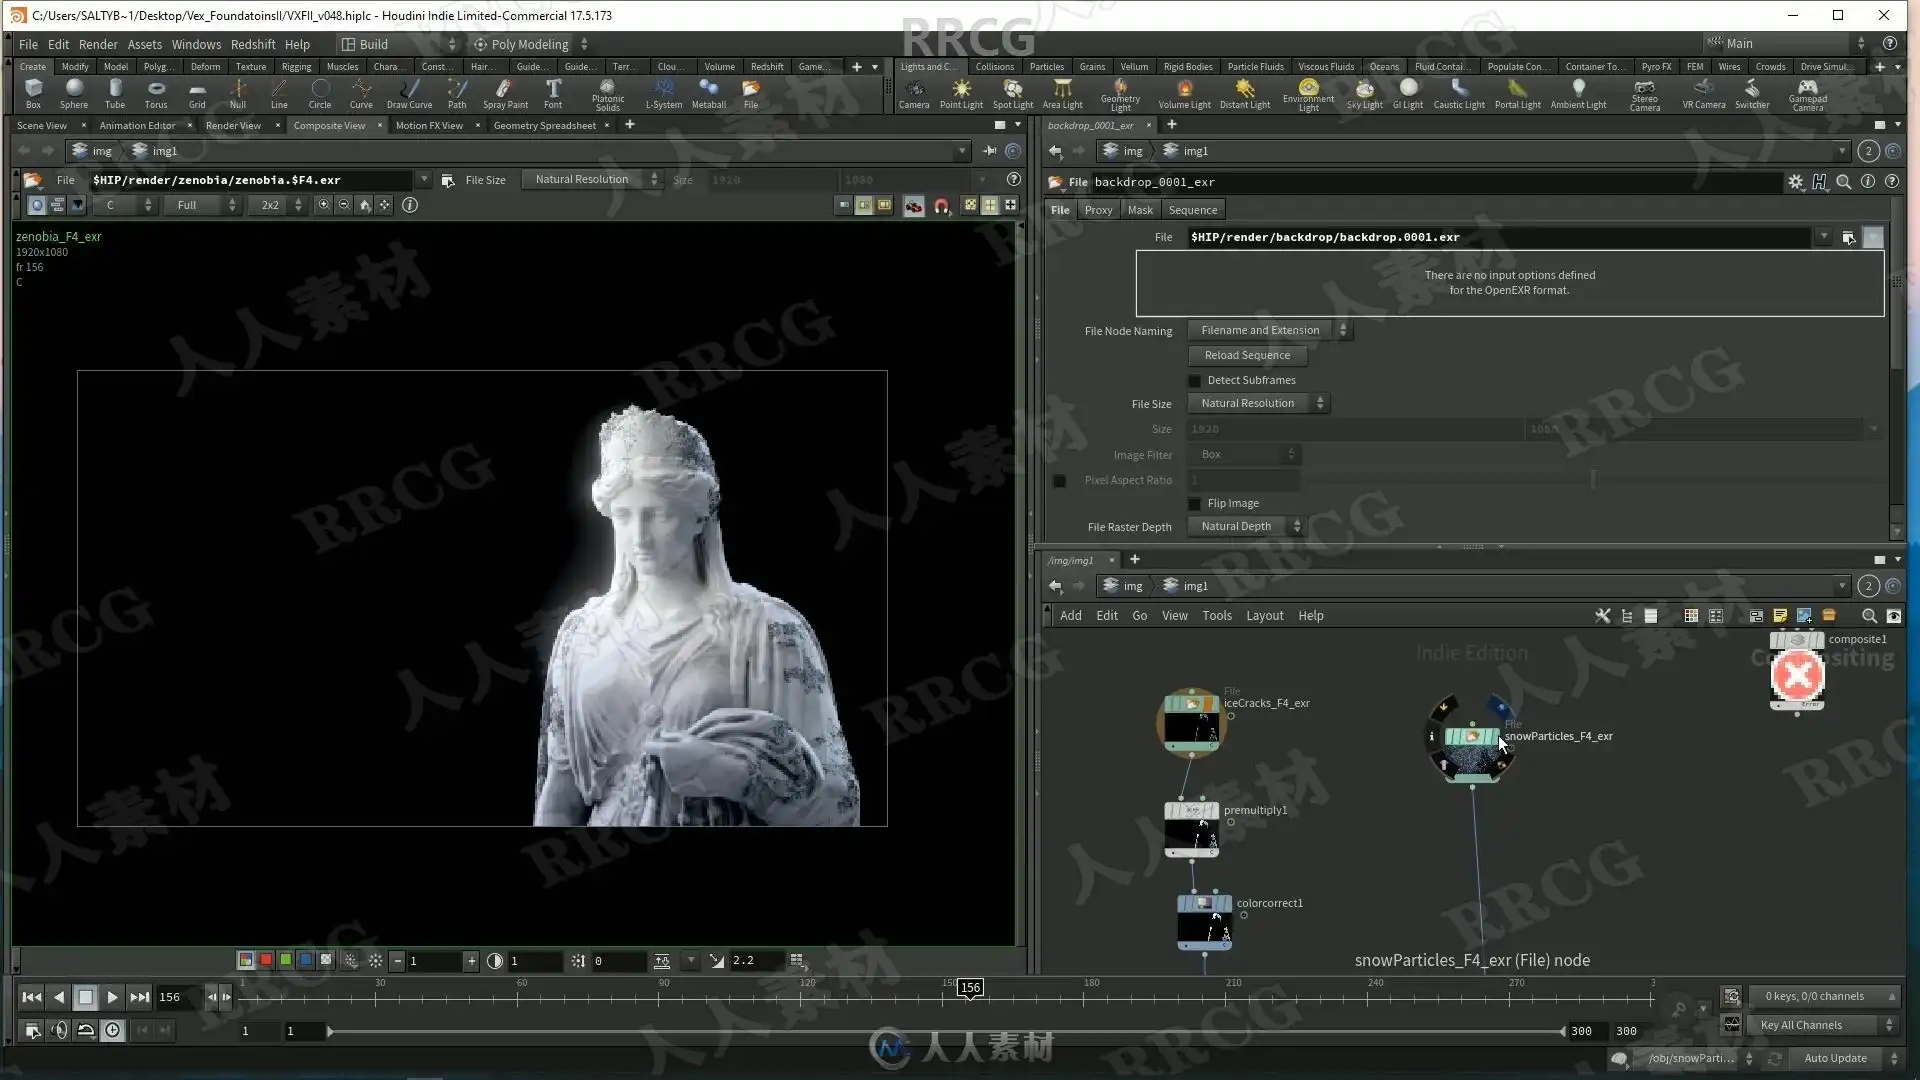The image size is (1920, 1080).
Task: Toggle the Pixel Aspect Ratio checkbox
Action: [x=1059, y=481]
